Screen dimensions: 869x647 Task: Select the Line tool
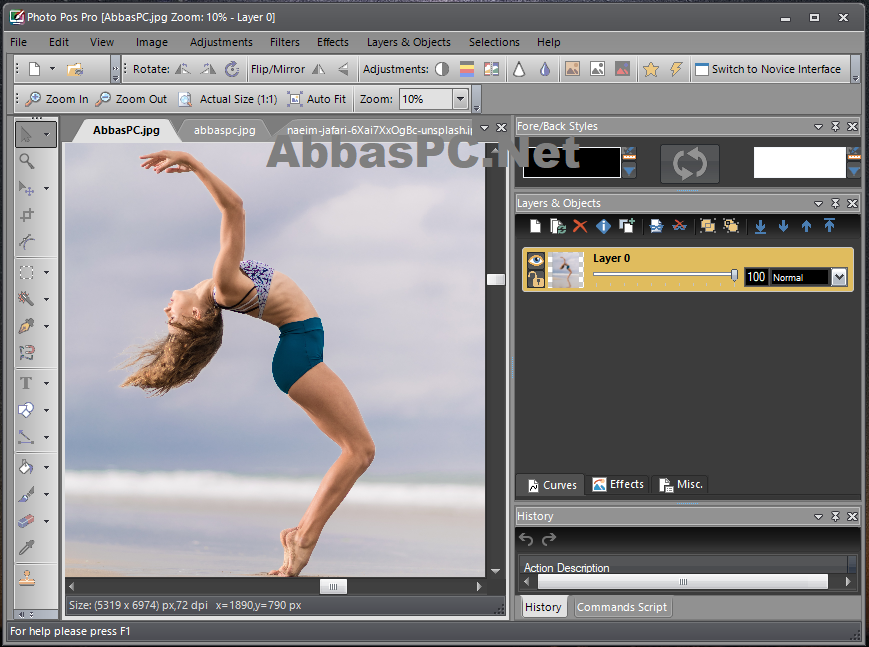click(x=26, y=437)
